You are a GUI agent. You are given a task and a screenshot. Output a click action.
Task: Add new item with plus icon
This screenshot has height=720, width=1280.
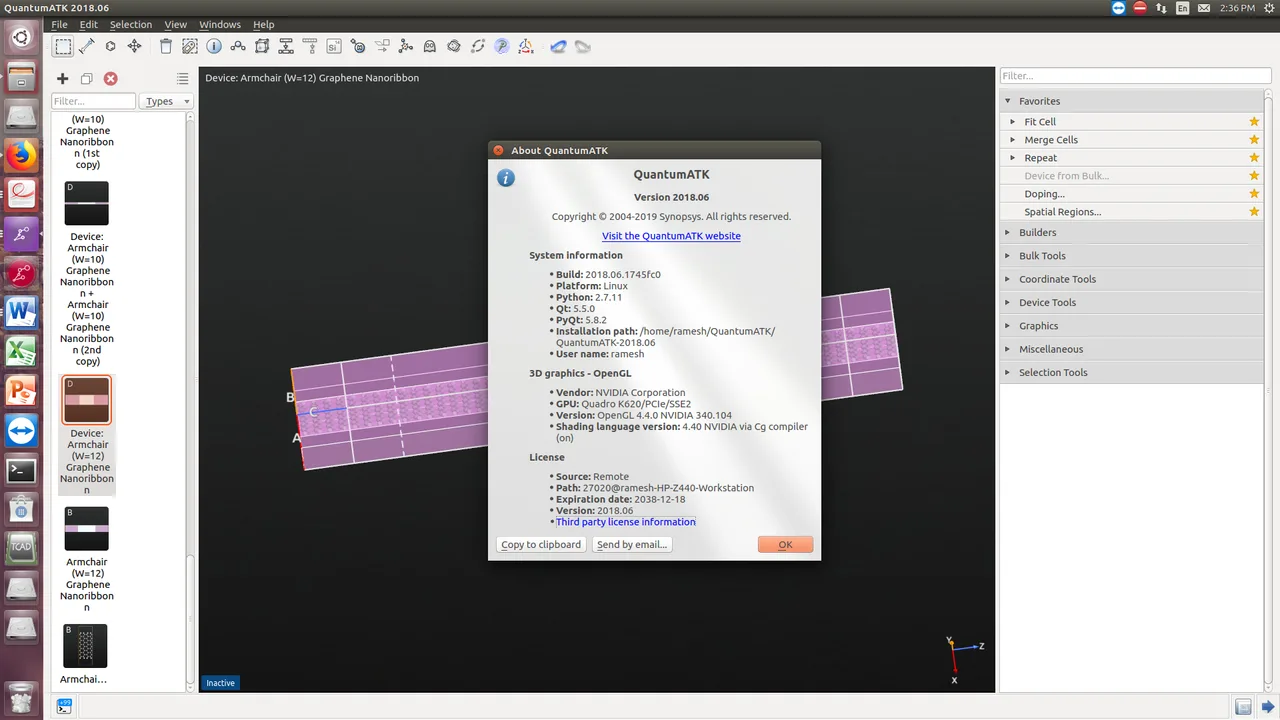pyautogui.click(x=62, y=78)
